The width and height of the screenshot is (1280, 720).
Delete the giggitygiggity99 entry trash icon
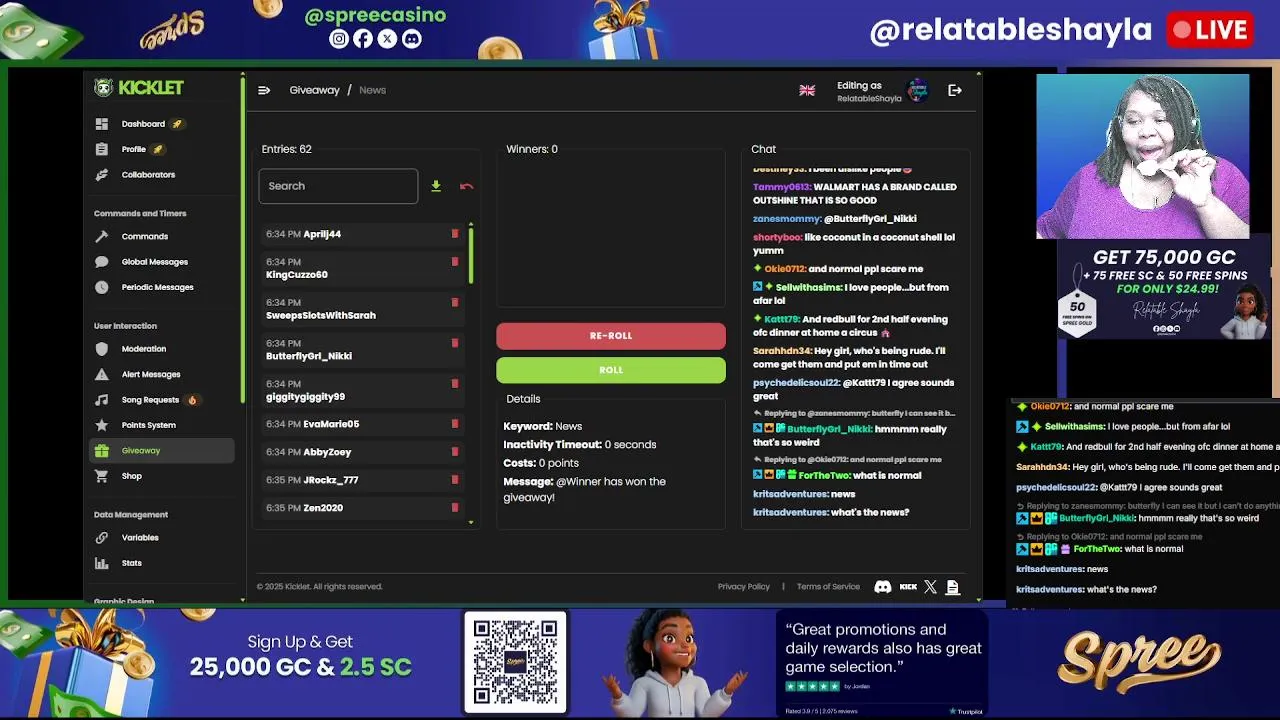pyautogui.click(x=455, y=384)
